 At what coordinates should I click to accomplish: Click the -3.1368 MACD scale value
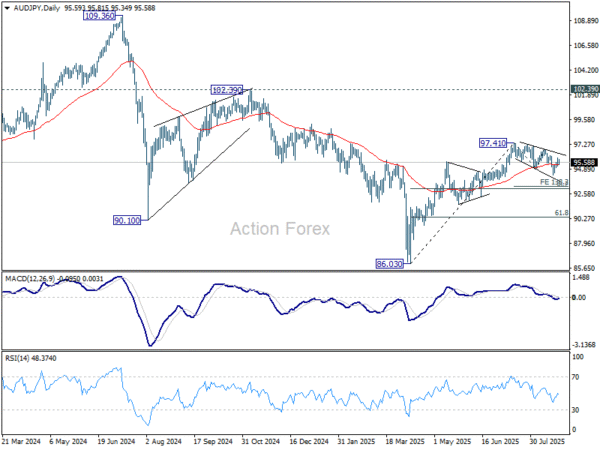point(584,345)
